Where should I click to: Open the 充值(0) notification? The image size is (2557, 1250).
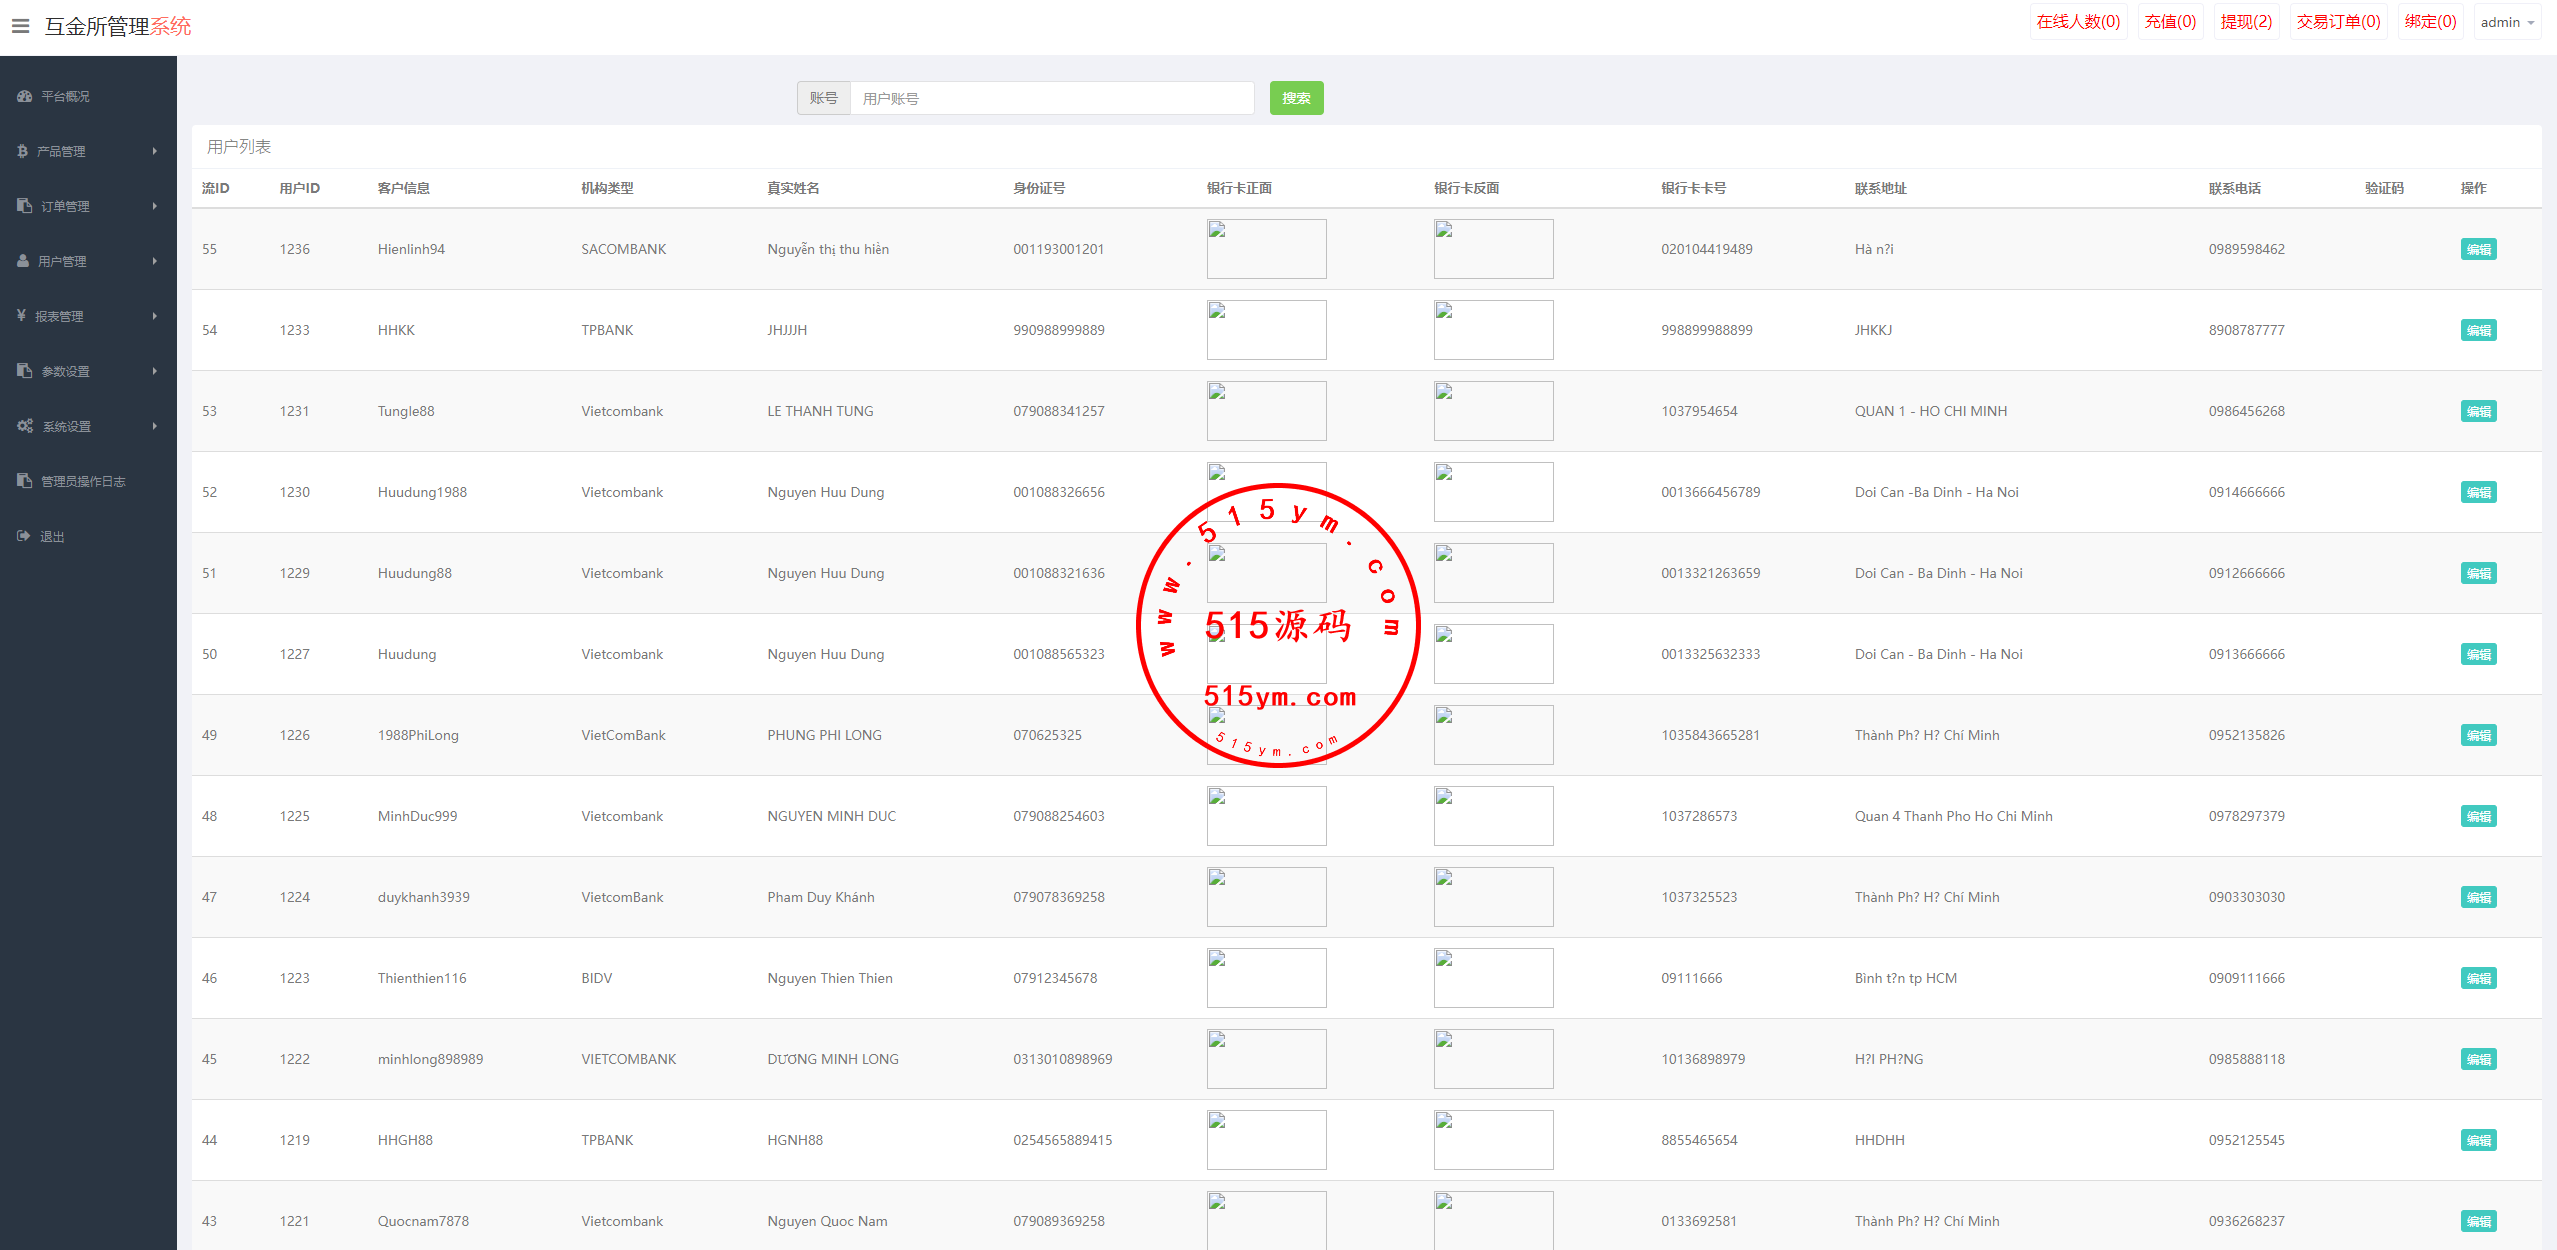(x=2170, y=22)
